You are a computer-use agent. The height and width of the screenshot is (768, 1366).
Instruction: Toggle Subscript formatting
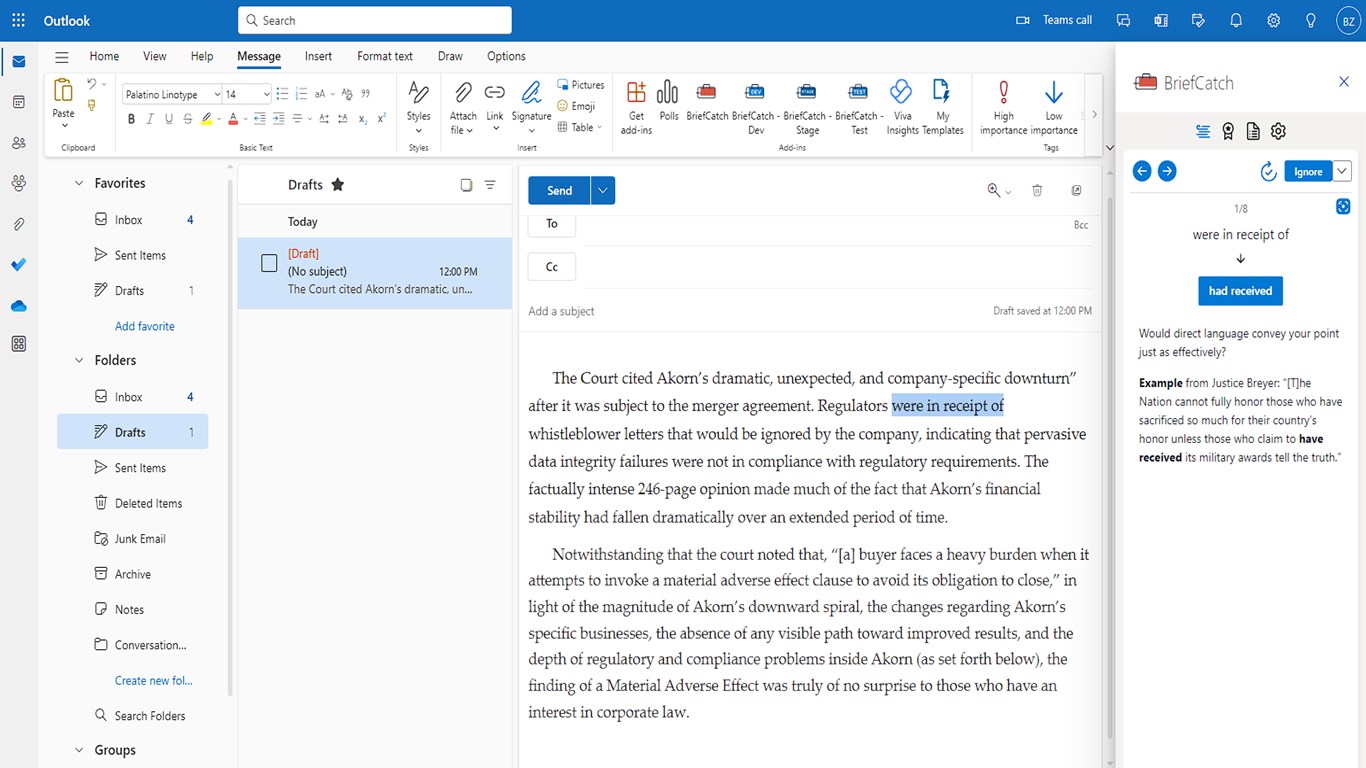(x=362, y=119)
